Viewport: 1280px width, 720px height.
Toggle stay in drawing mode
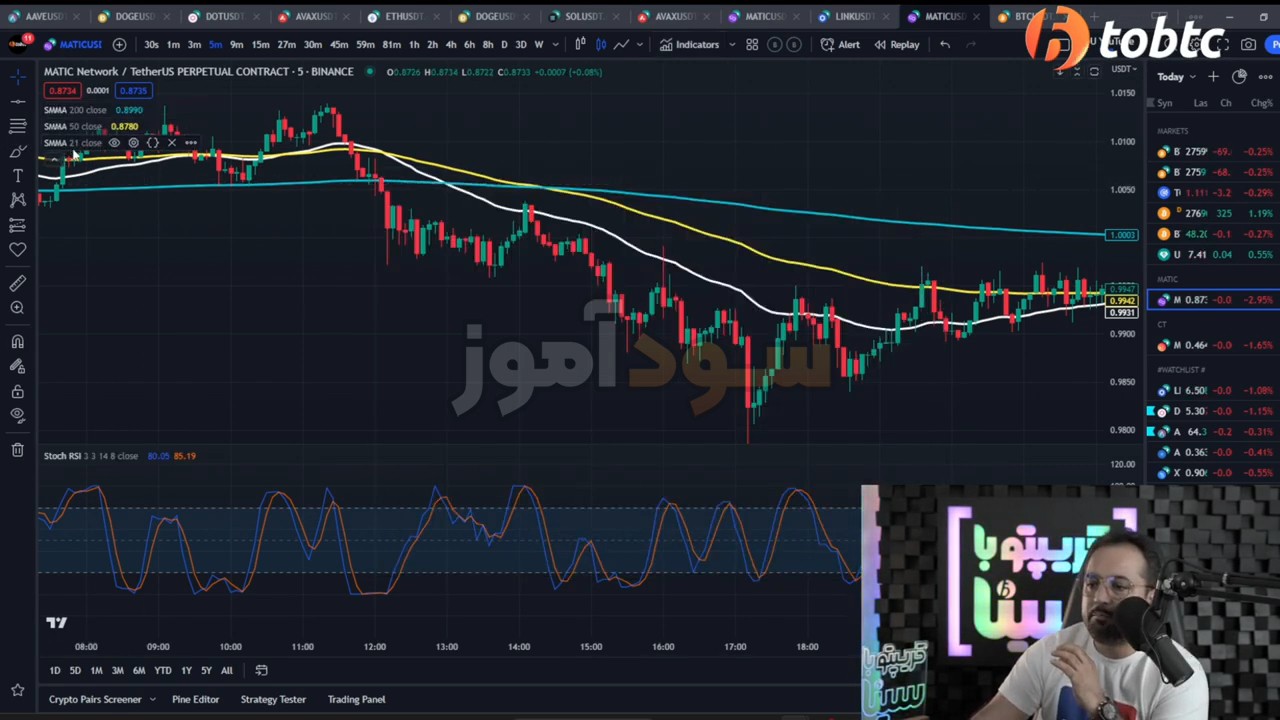coord(18,367)
